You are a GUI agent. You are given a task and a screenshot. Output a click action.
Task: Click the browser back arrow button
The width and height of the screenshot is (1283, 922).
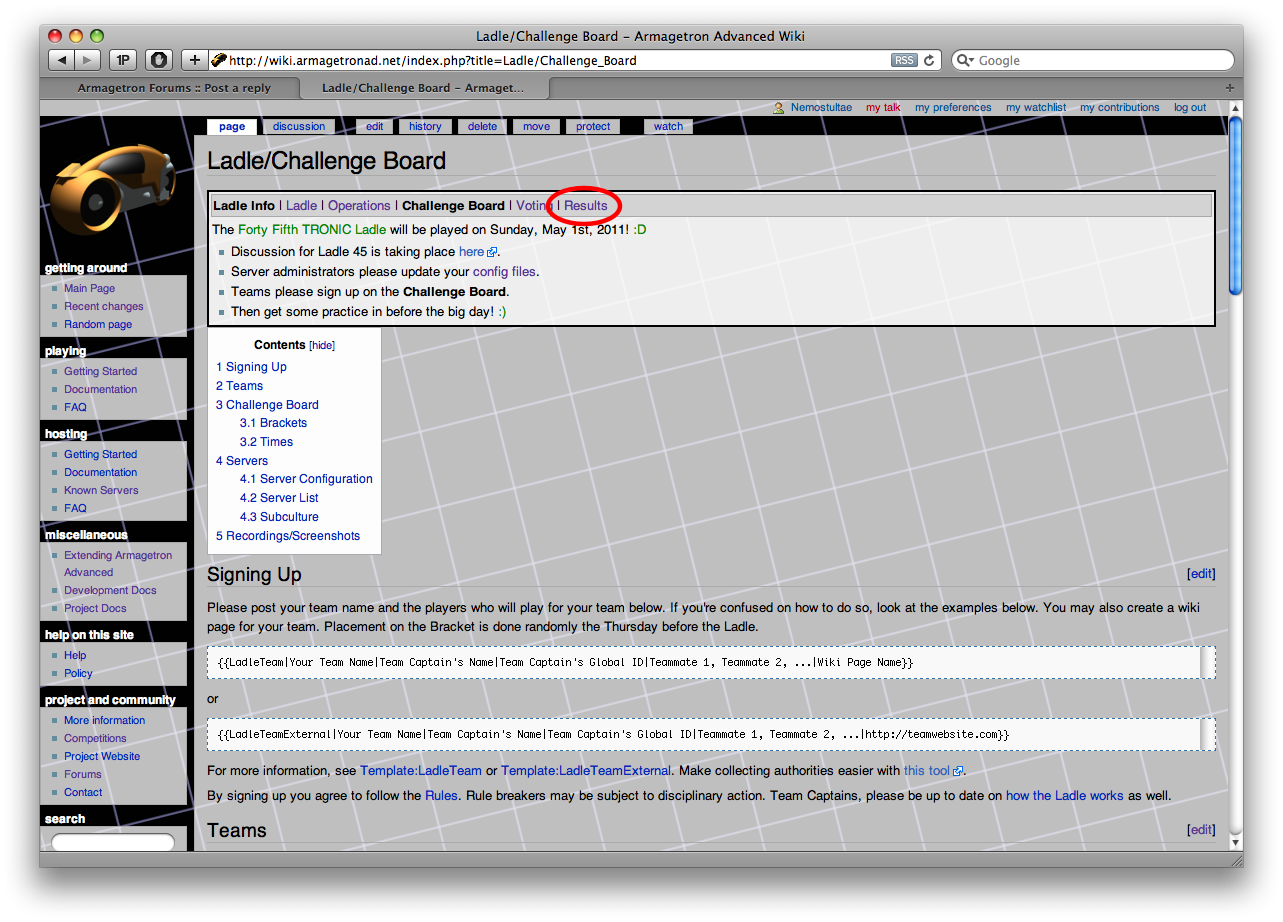(62, 60)
